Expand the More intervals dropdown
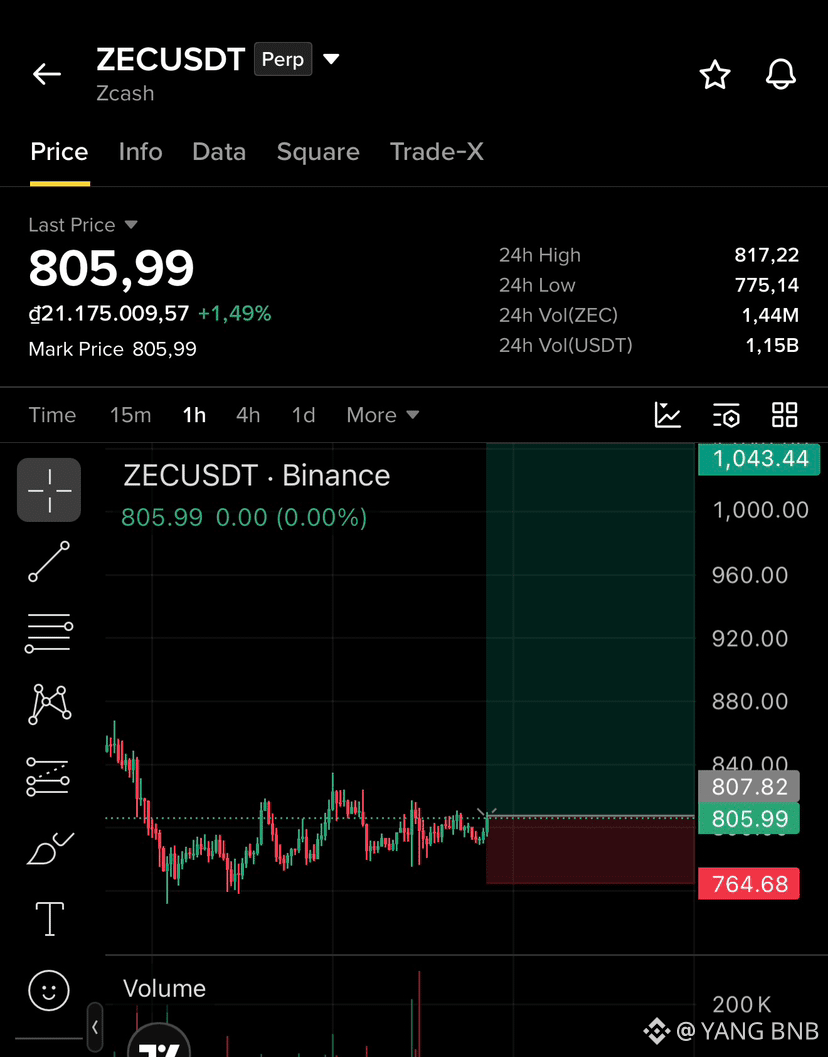 pos(383,415)
